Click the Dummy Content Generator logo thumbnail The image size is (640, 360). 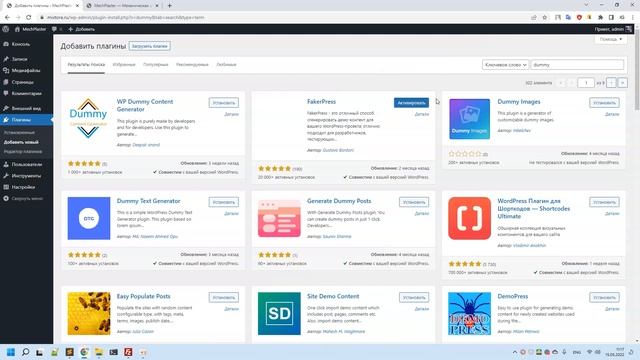[89, 118]
